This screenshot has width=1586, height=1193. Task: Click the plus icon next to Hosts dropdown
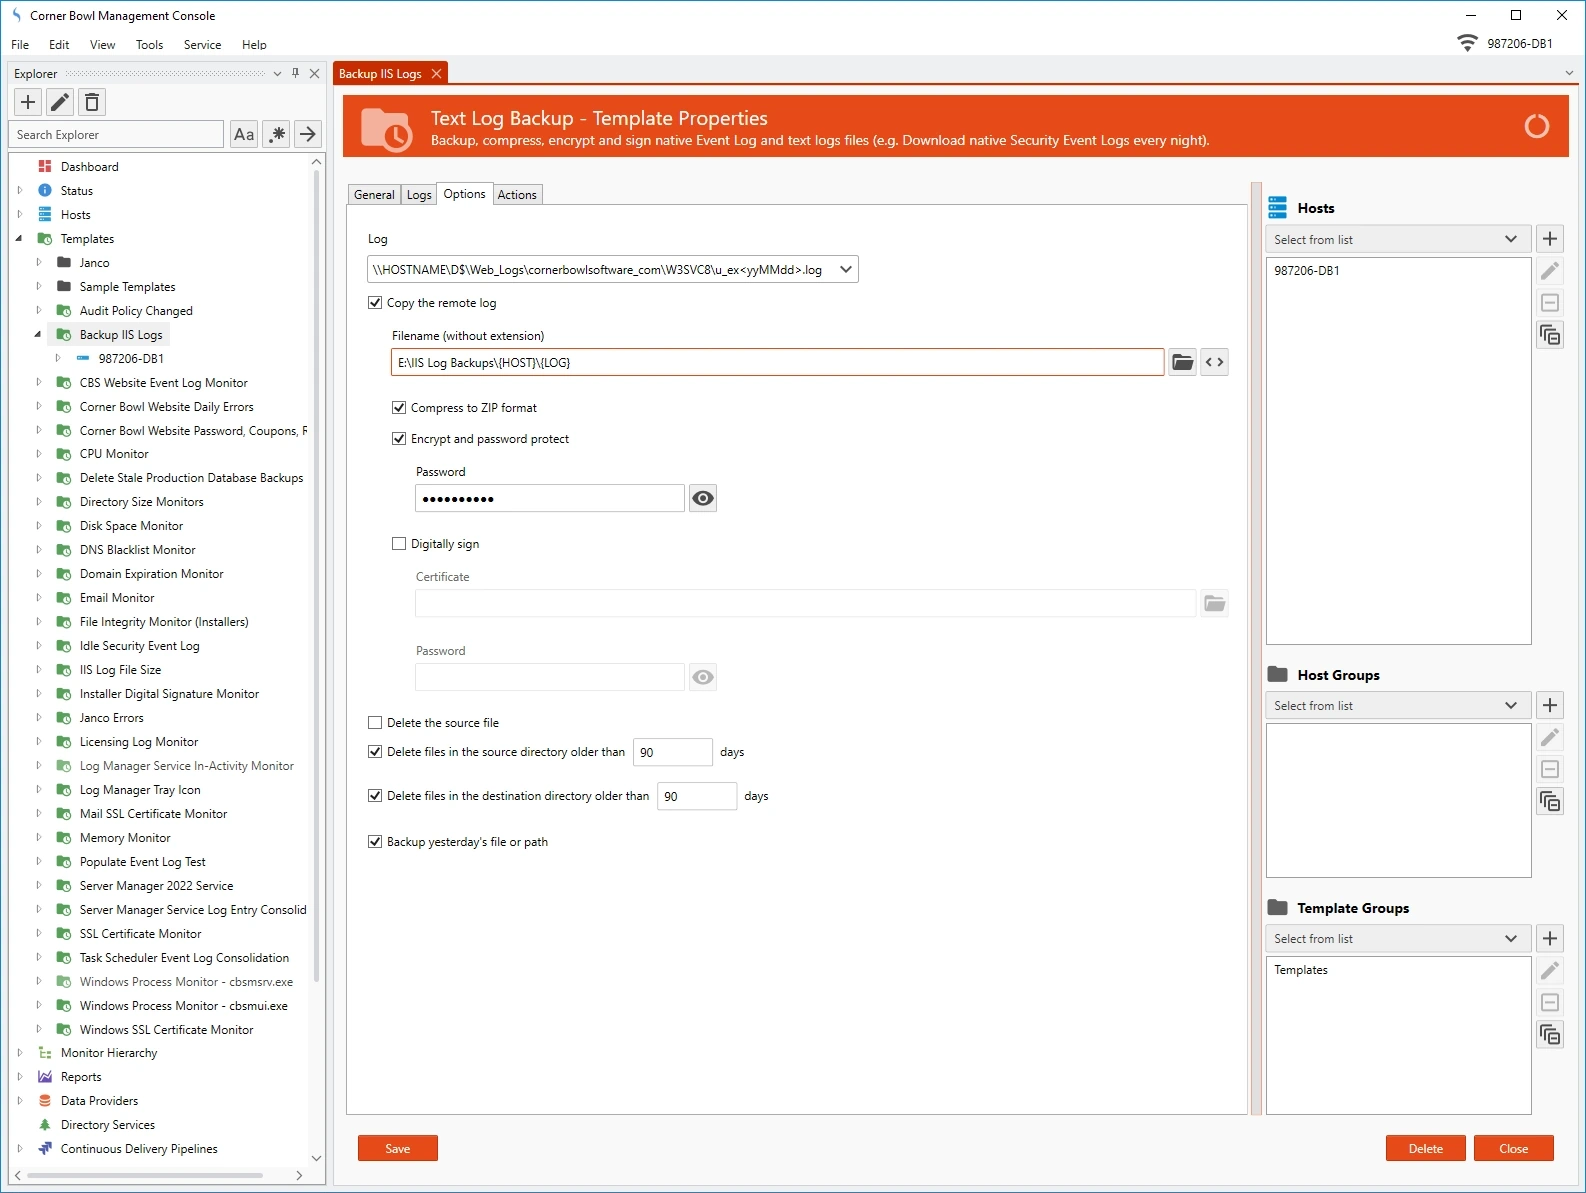[x=1550, y=239]
